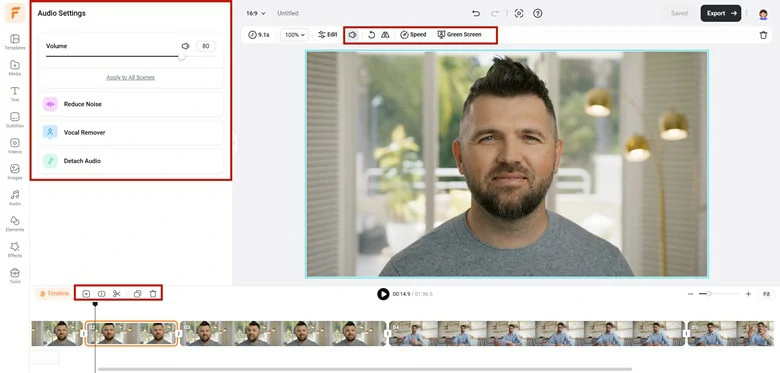The height and width of the screenshot is (373, 780).
Task: Open the Tools sidebar panel
Action: coord(15,276)
